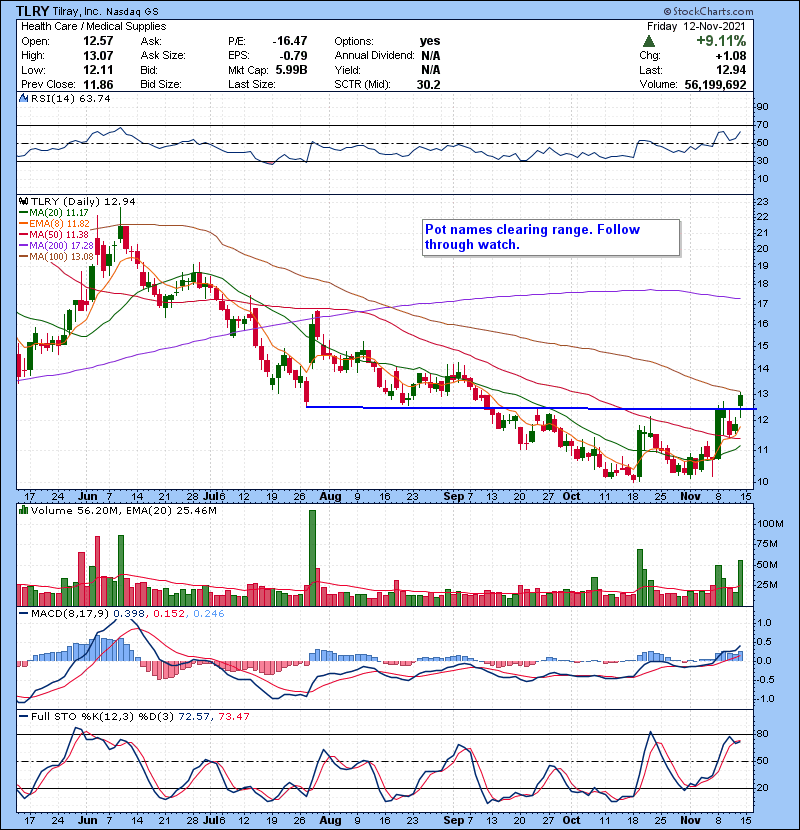This screenshot has width=800, height=830.
Task: Click the EMA(8) 11.82 legend entry
Action: [x=55, y=223]
